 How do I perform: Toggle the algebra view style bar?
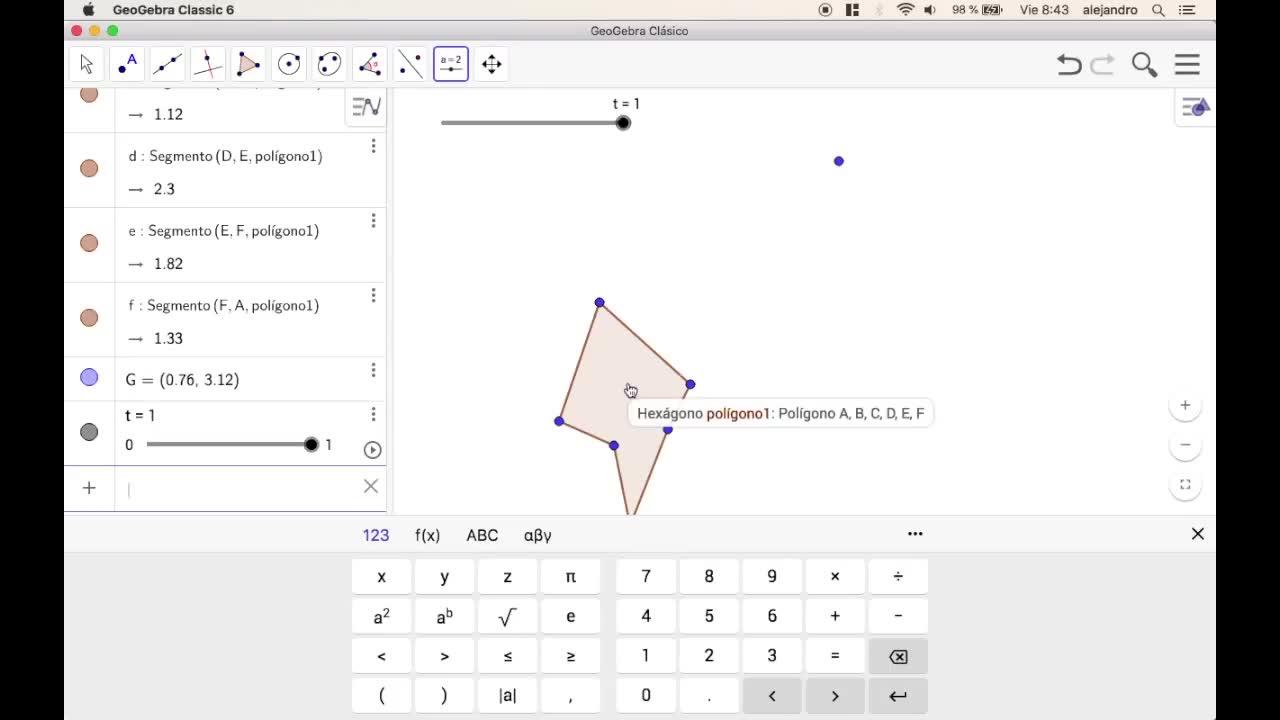(366, 107)
